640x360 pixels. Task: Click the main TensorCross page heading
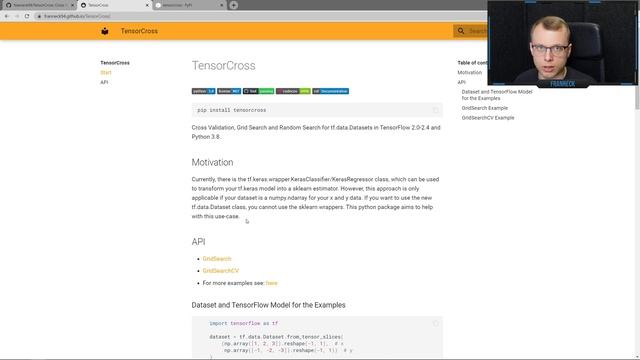pyautogui.click(x=224, y=66)
